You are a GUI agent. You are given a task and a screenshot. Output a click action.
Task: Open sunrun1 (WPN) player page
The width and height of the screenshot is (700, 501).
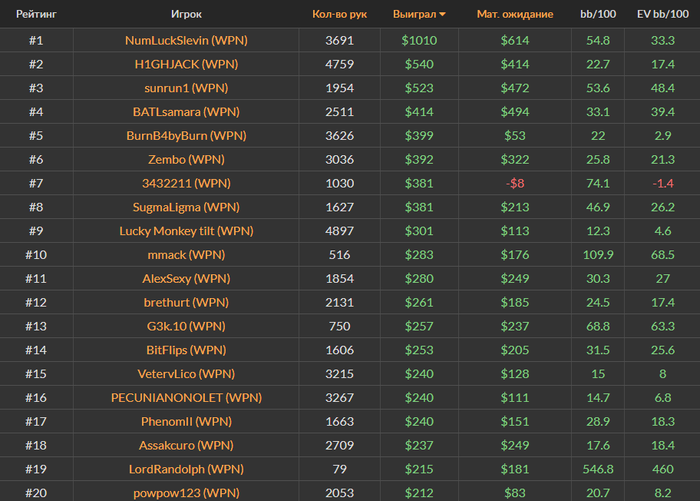186,88
